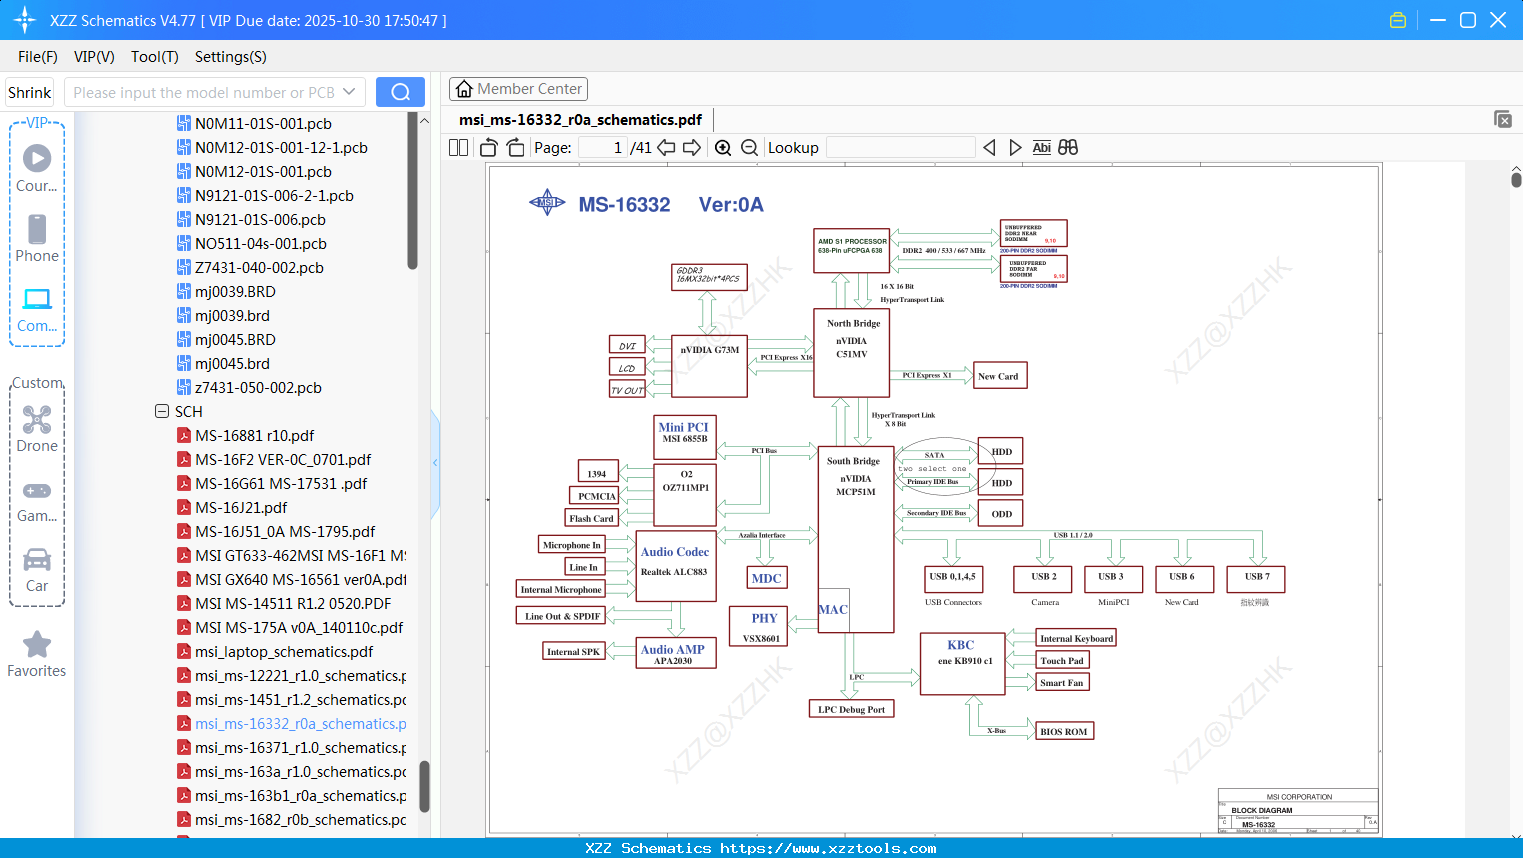Image resolution: width=1523 pixels, height=858 pixels.
Task: Collapse the left panel via splitter handle
Action: (435, 462)
